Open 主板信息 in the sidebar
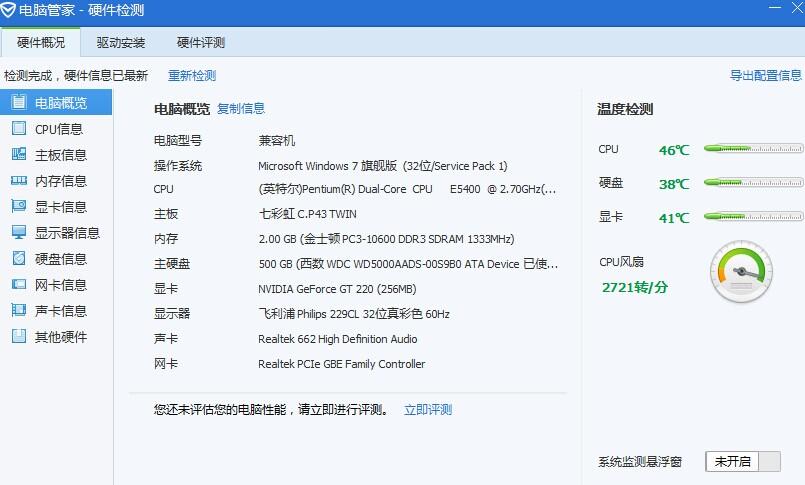This screenshot has width=805, height=485. 61,155
